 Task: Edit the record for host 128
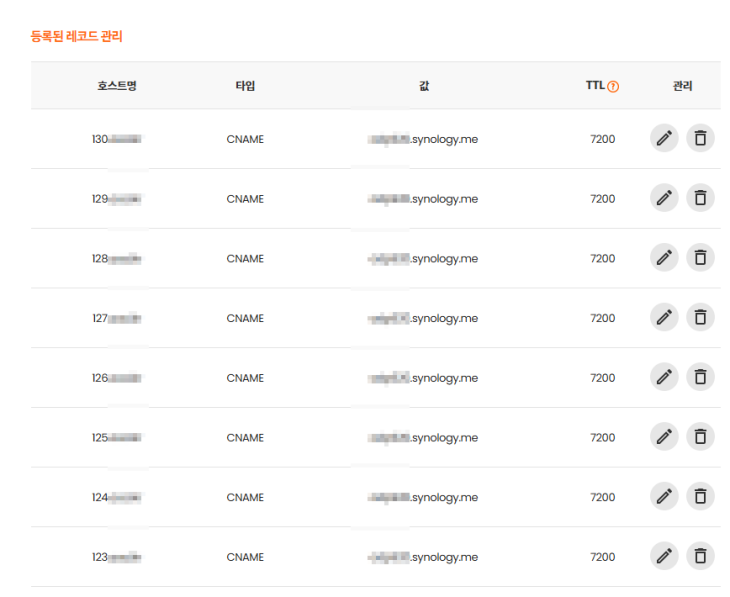pos(664,258)
